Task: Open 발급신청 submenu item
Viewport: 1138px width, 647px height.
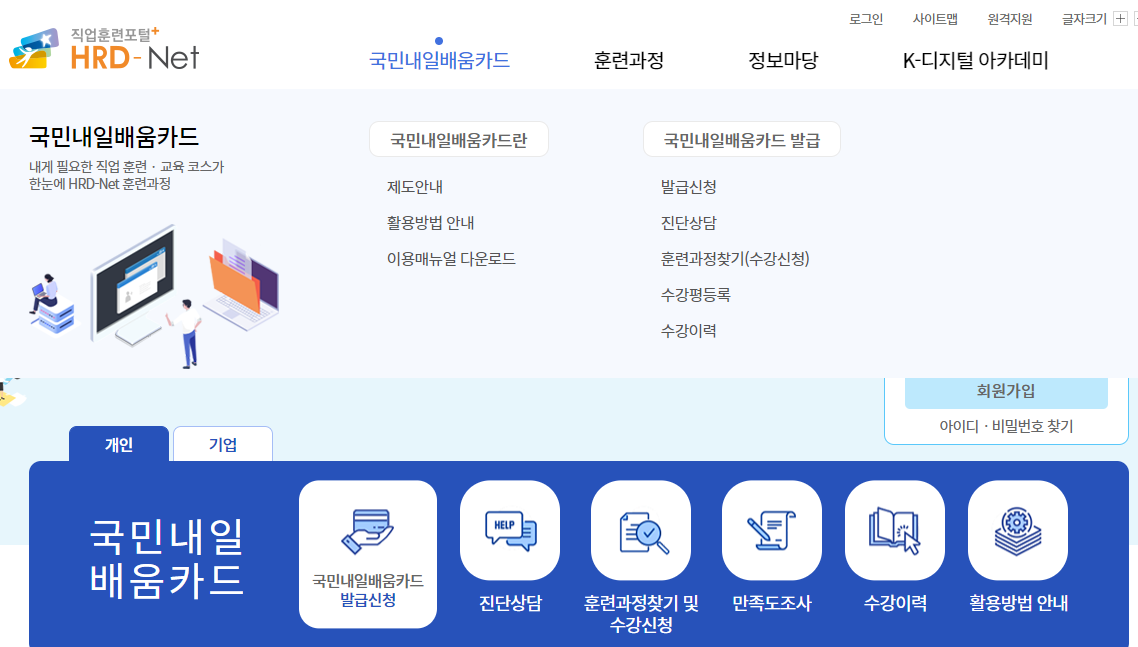Action: tap(688, 187)
